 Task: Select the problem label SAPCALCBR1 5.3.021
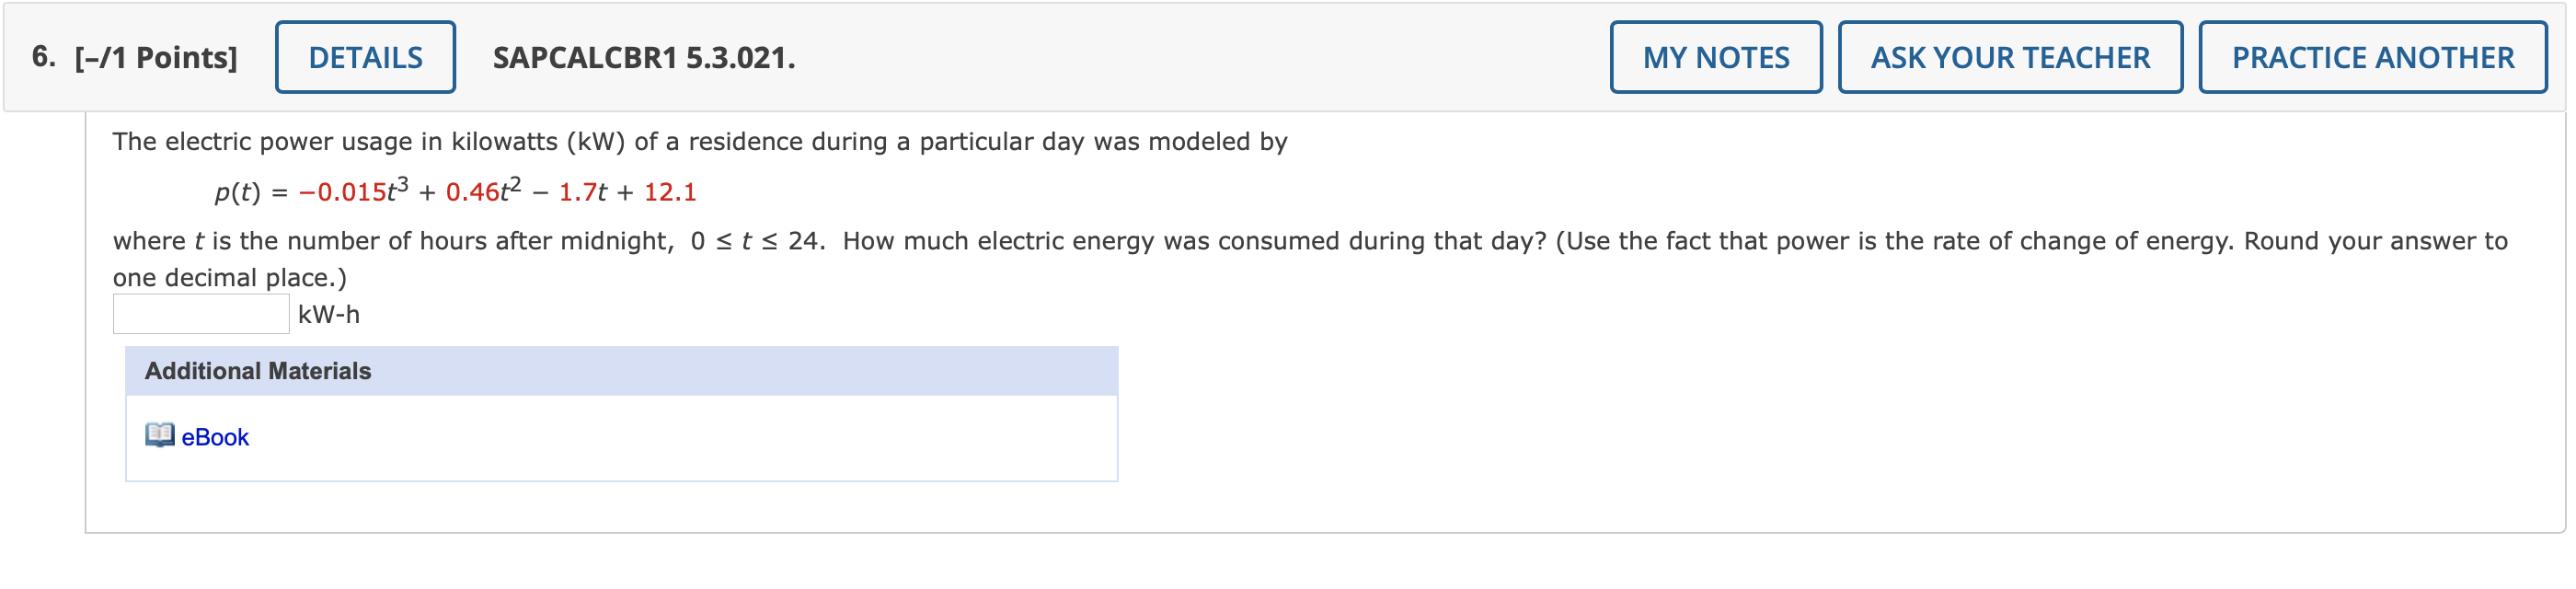642,57
